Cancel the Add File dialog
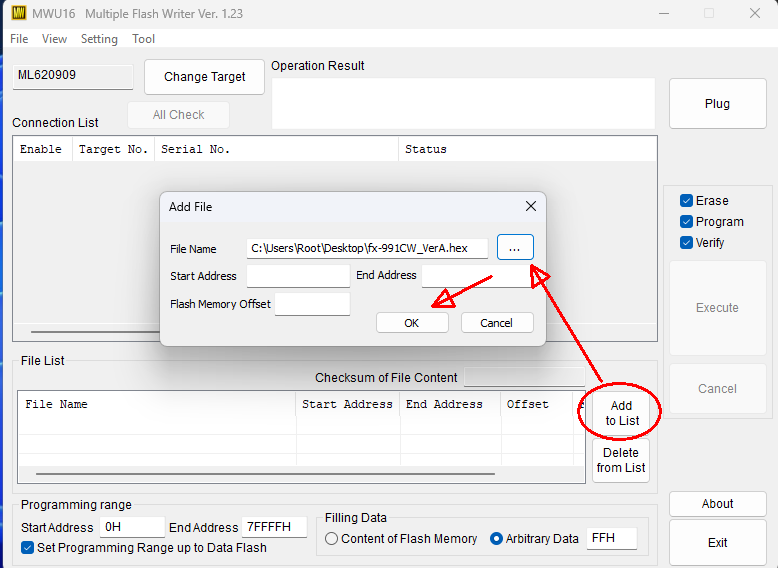Viewport: 778px width, 568px height. 497,323
